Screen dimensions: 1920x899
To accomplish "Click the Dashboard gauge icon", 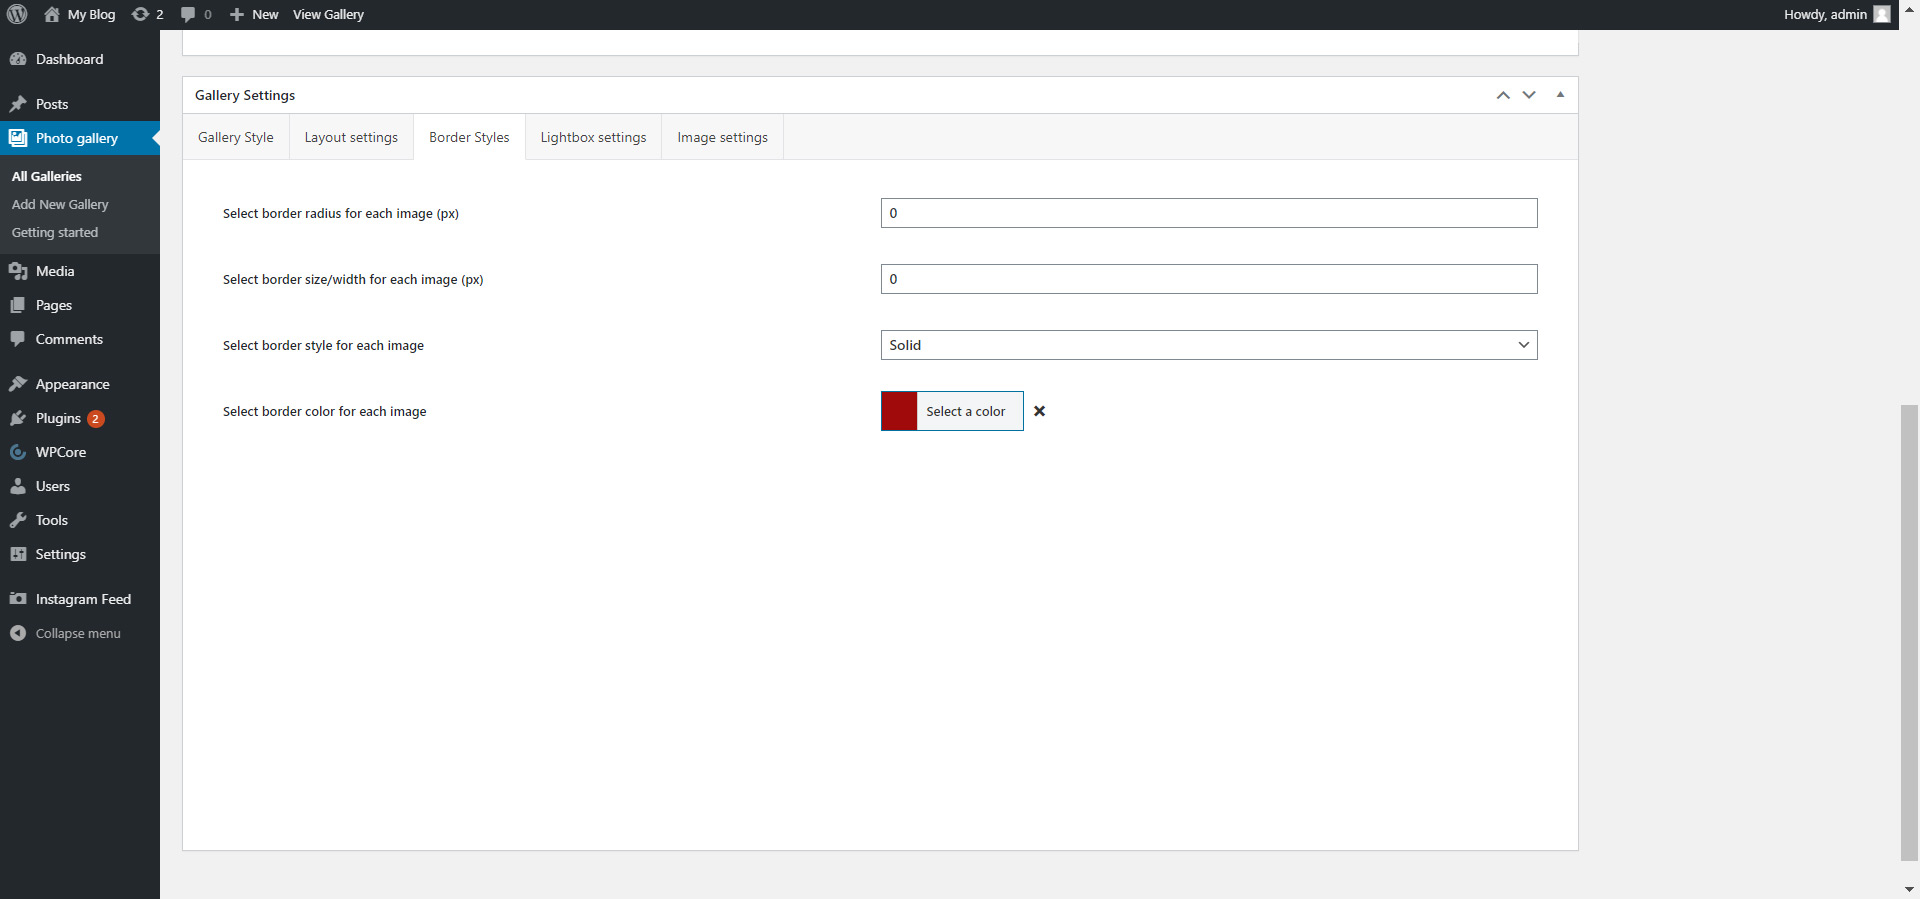I will (x=18, y=59).
